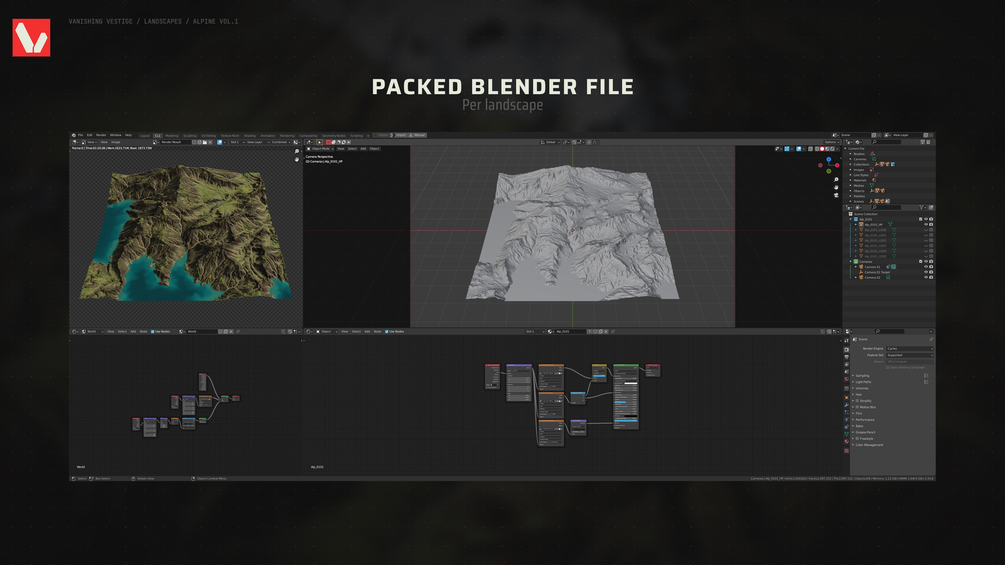This screenshot has width=1005, height=565.
Task: Open the Render properties tab icon
Action: (x=847, y=350)
